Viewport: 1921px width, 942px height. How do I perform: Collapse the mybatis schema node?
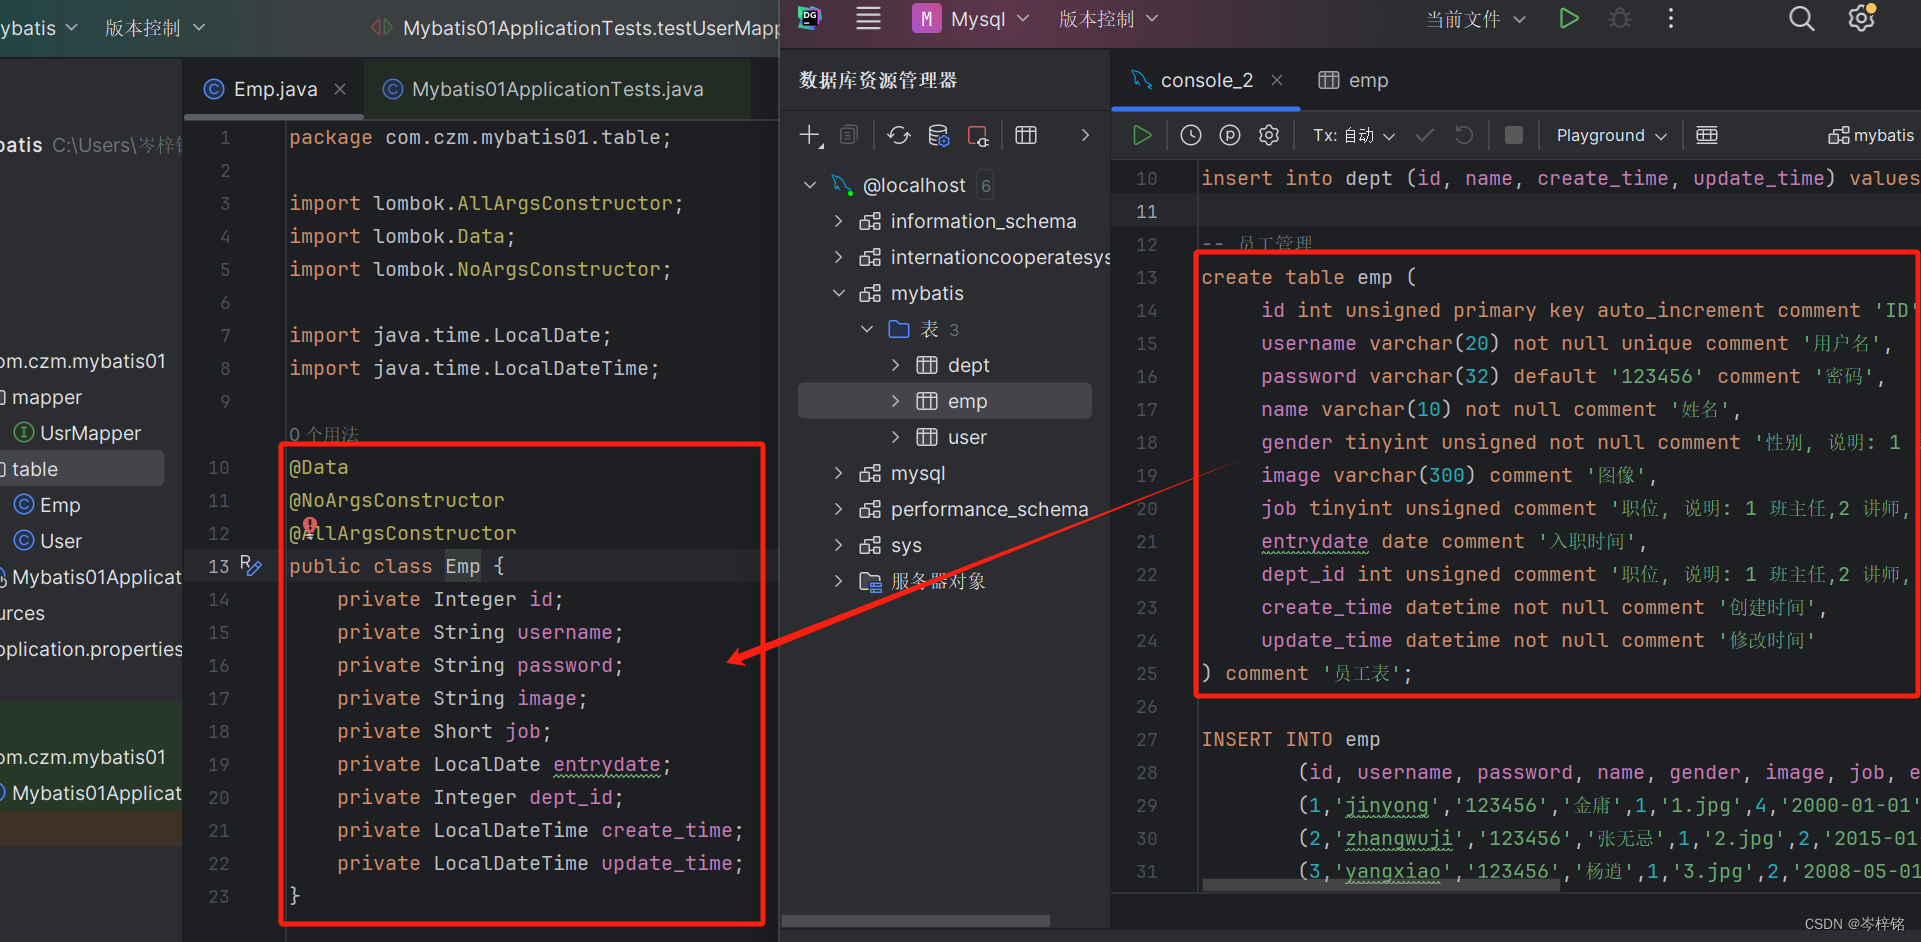tap(839, 292)
